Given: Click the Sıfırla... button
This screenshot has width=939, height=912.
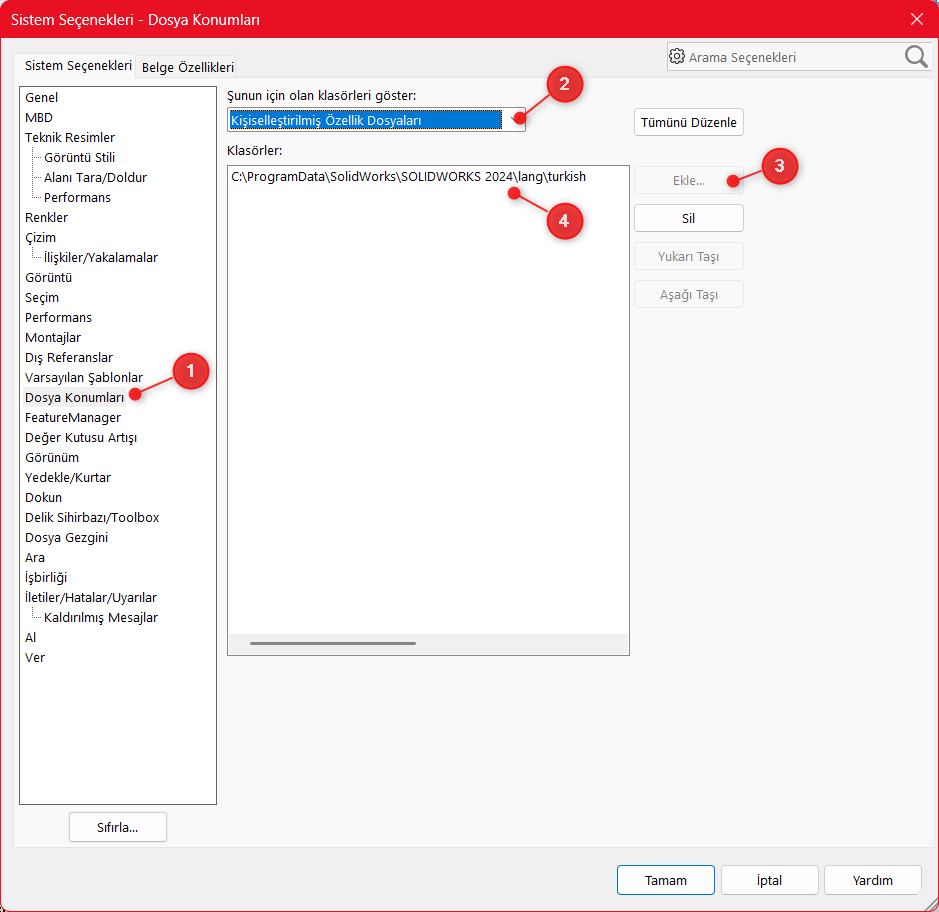Looking at the screenshot, I should pos(118,827).
